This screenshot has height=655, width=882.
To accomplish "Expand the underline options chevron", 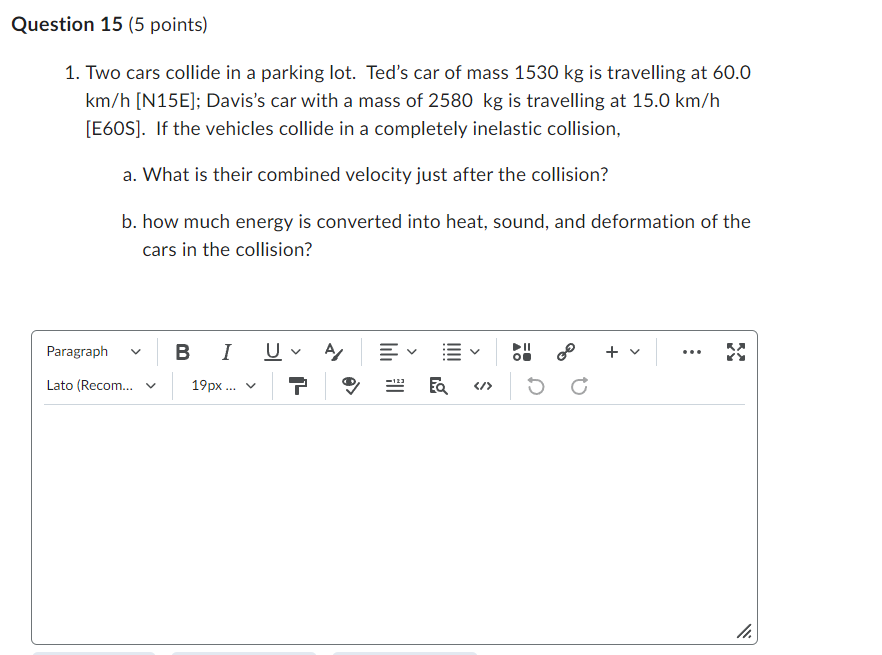I will [295, 351].
